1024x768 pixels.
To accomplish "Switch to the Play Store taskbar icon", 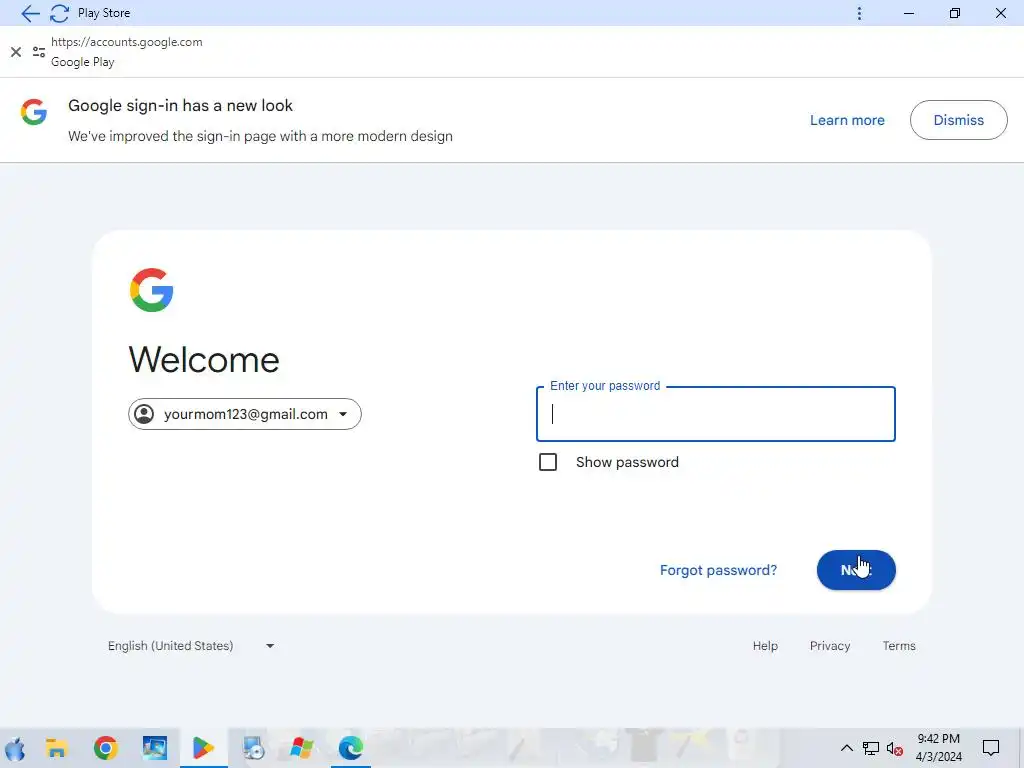I will (203, 748).
